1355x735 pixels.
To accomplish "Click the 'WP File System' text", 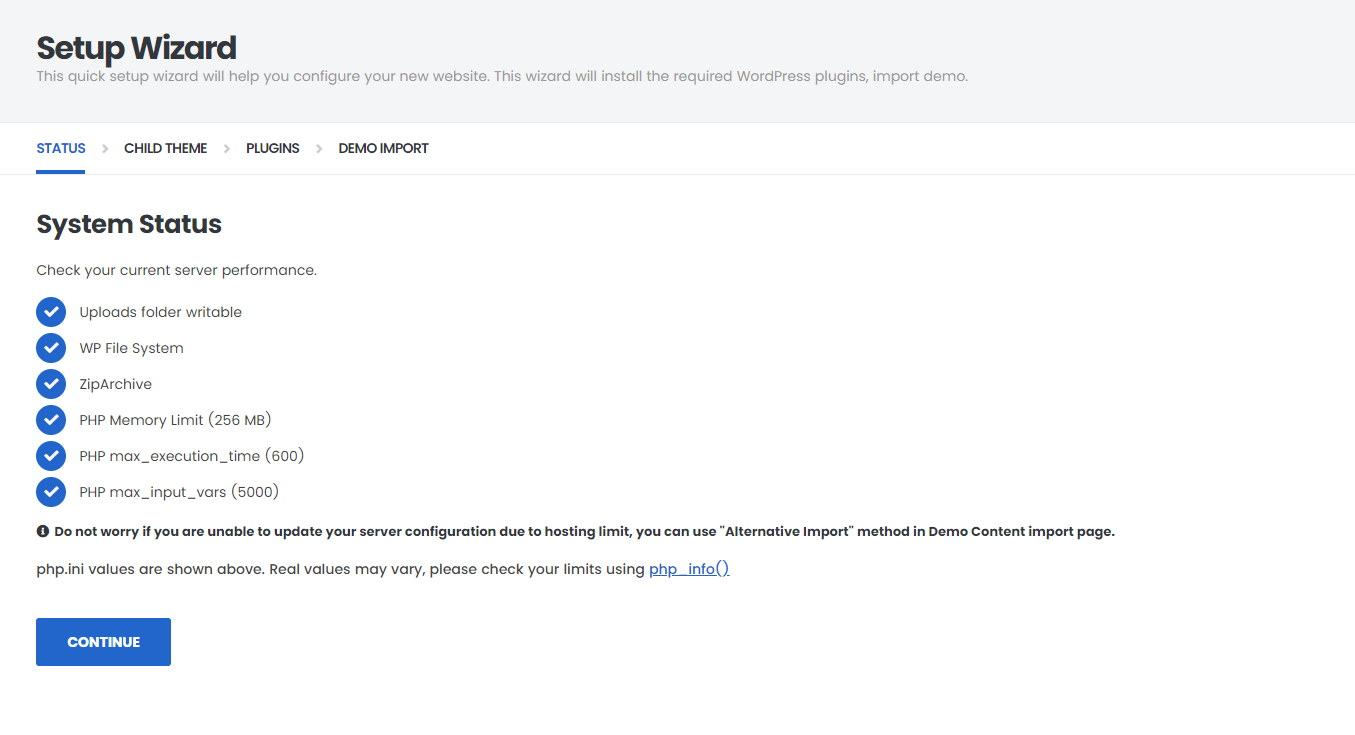I will pyautogui.click(x=132, y=348).
